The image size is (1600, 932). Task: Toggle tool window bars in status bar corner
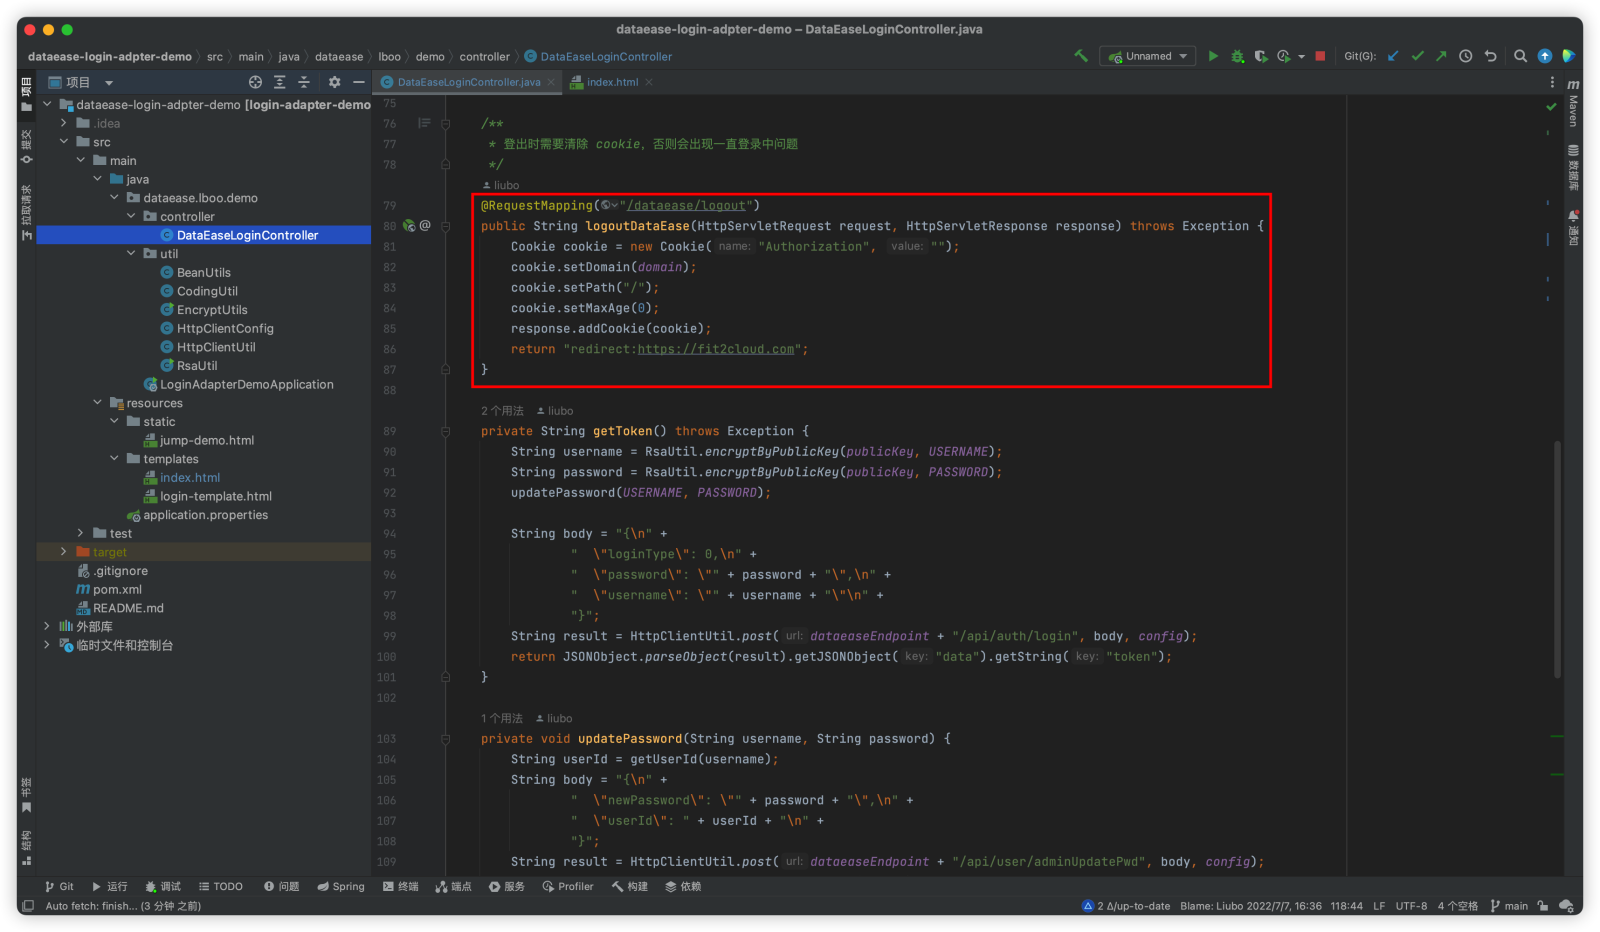pyautogui.click(x=28, y=906)
